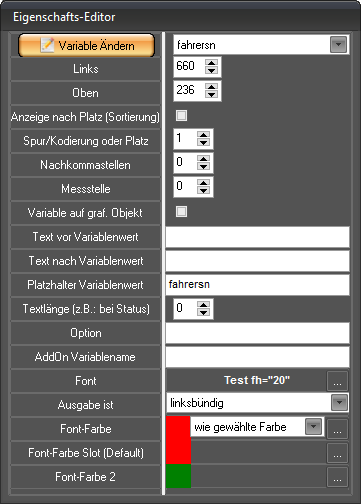Increase the Messstelle value
The height and width of the screenshot is (504, 361).
203,183
